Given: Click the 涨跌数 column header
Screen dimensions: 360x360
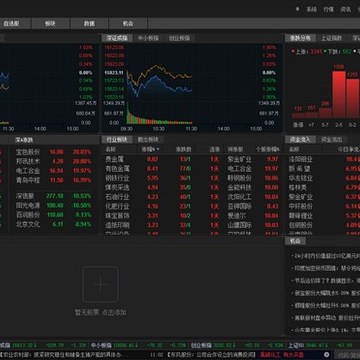Looking at the screenshot, I should tap(183, 149).
